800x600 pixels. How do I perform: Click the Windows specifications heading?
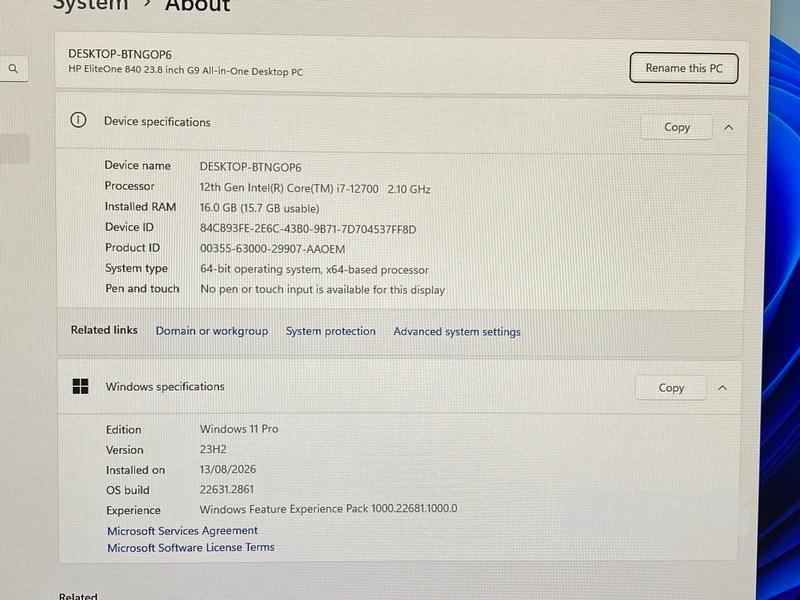tap(165, 387)
